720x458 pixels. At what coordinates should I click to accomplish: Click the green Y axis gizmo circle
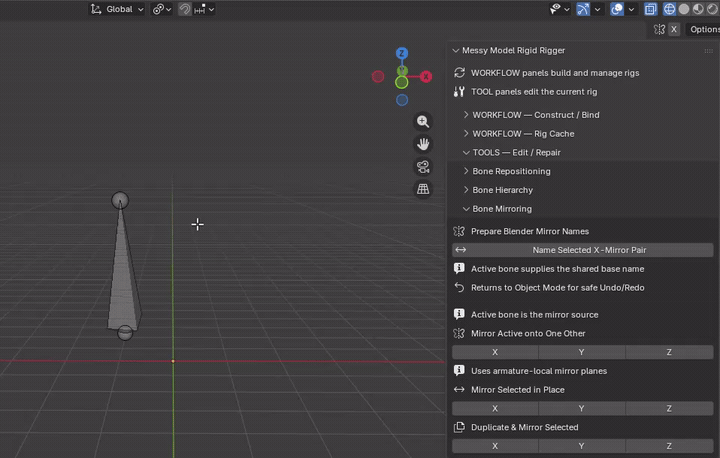401,83
